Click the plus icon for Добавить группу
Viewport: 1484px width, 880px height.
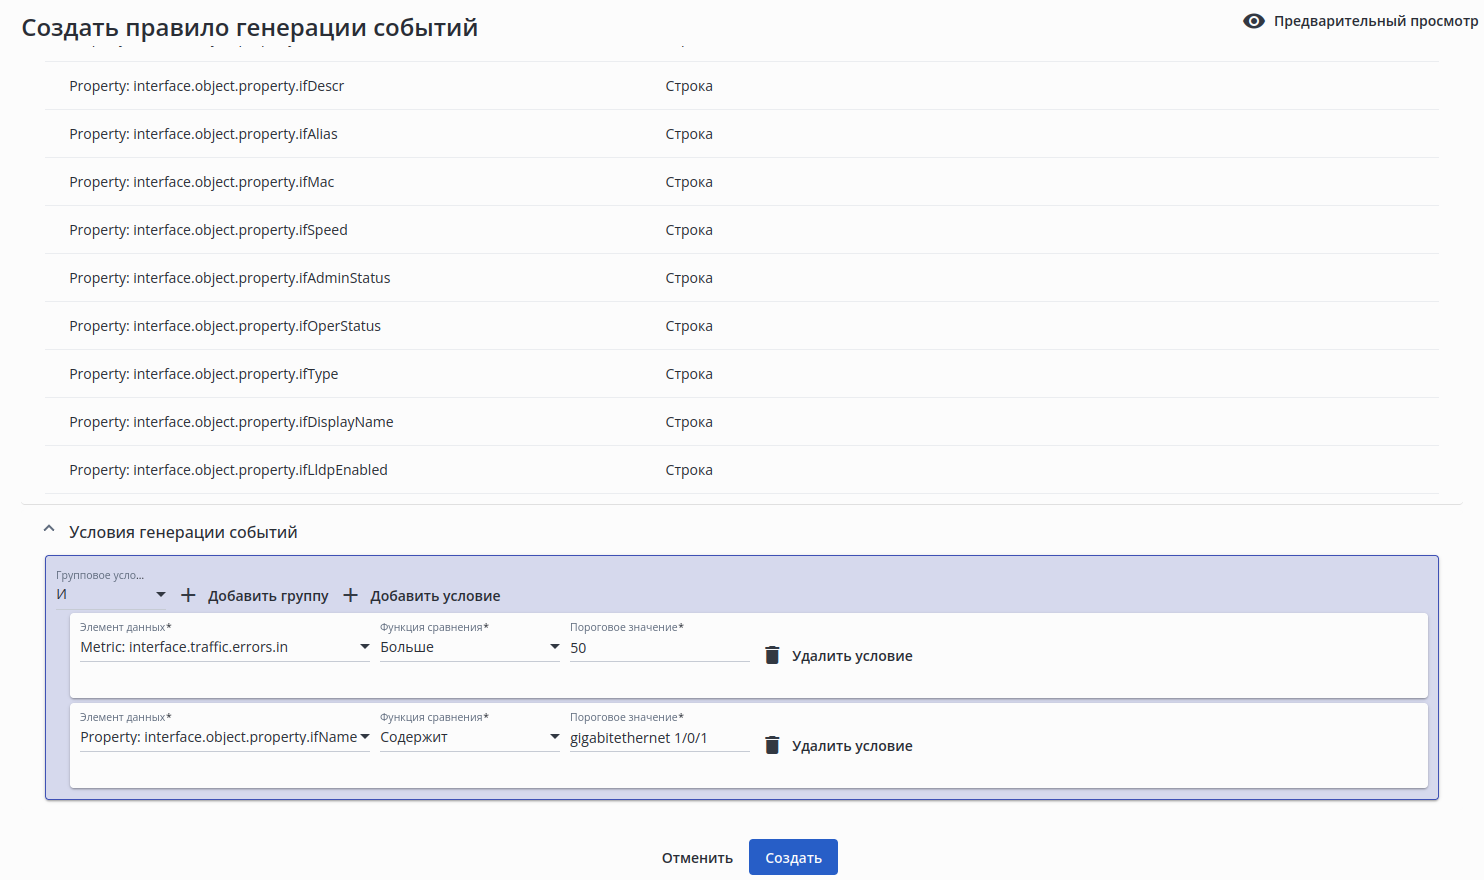tap(188, 595)
